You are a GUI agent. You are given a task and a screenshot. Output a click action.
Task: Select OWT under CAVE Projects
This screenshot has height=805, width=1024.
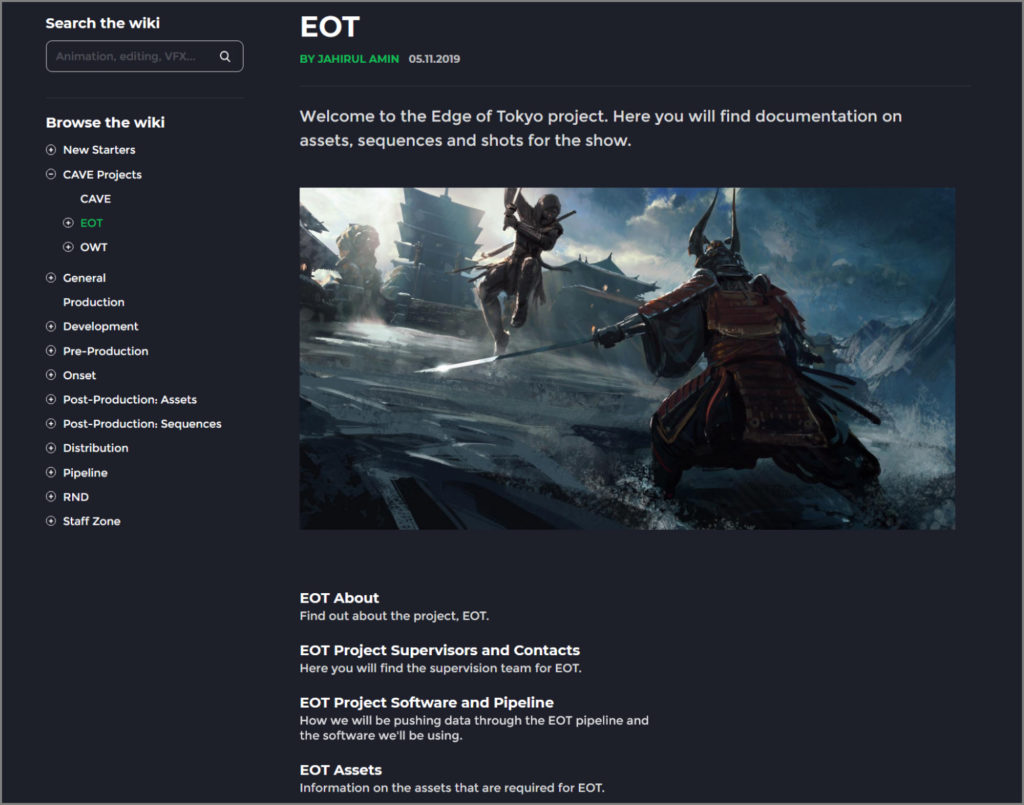click(95, 247)
